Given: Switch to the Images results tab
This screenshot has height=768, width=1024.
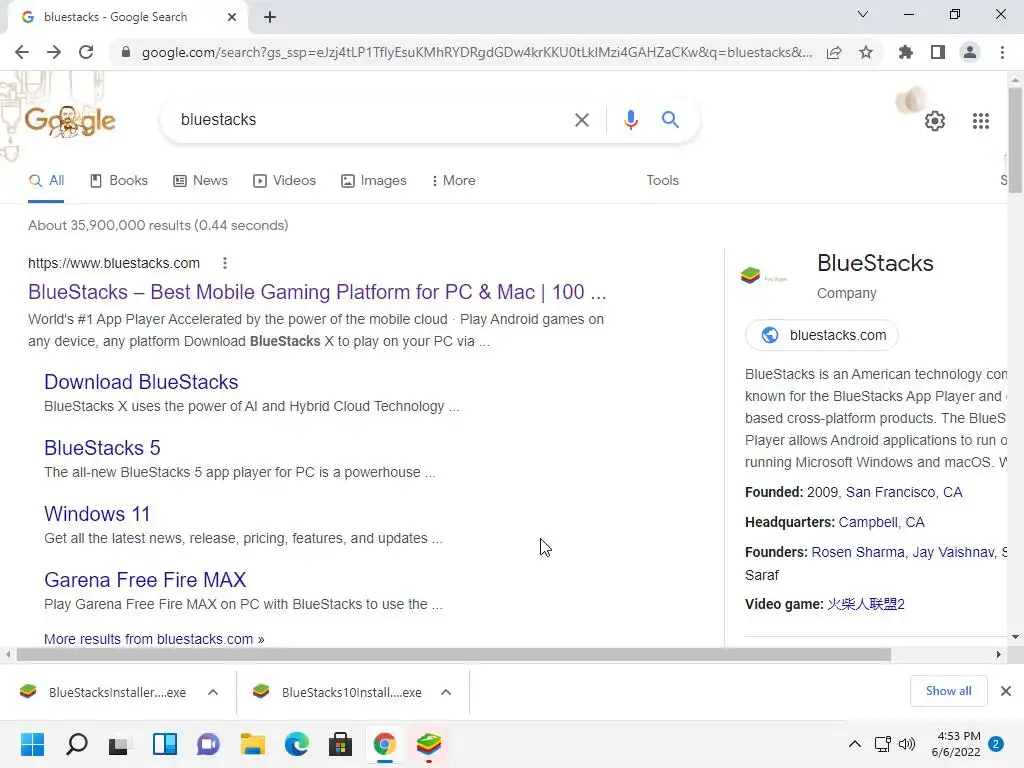Looking at the screenshot, I should [x=374, y=181].
